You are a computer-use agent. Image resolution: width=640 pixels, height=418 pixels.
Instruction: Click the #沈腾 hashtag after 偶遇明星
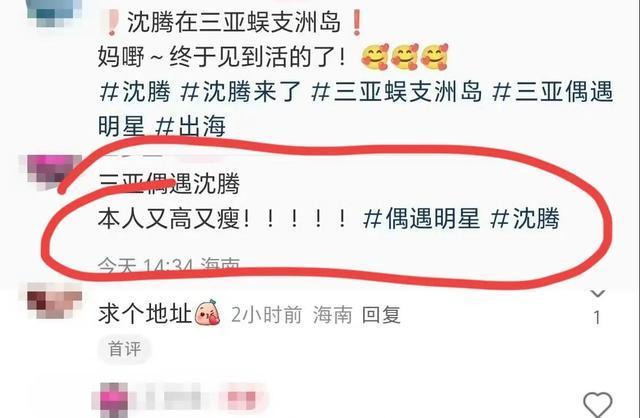[x=524, y=218]
